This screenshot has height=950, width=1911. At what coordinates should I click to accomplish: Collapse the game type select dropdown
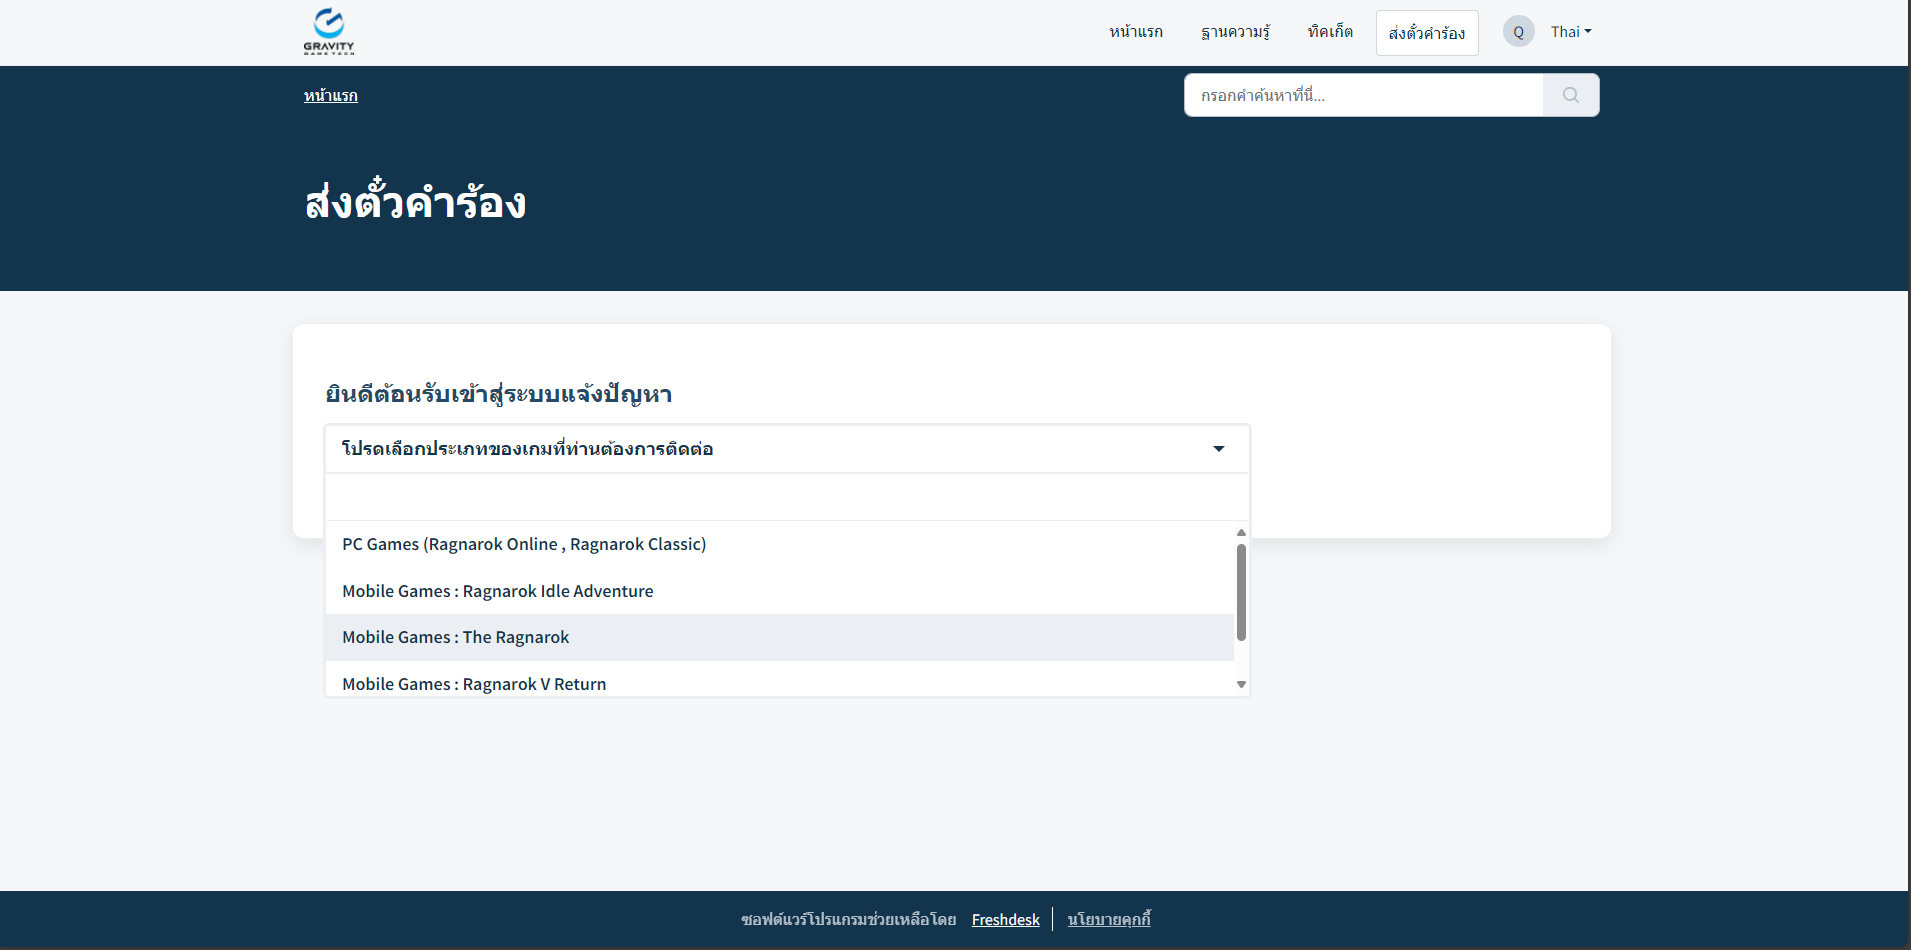pos(787,449)
